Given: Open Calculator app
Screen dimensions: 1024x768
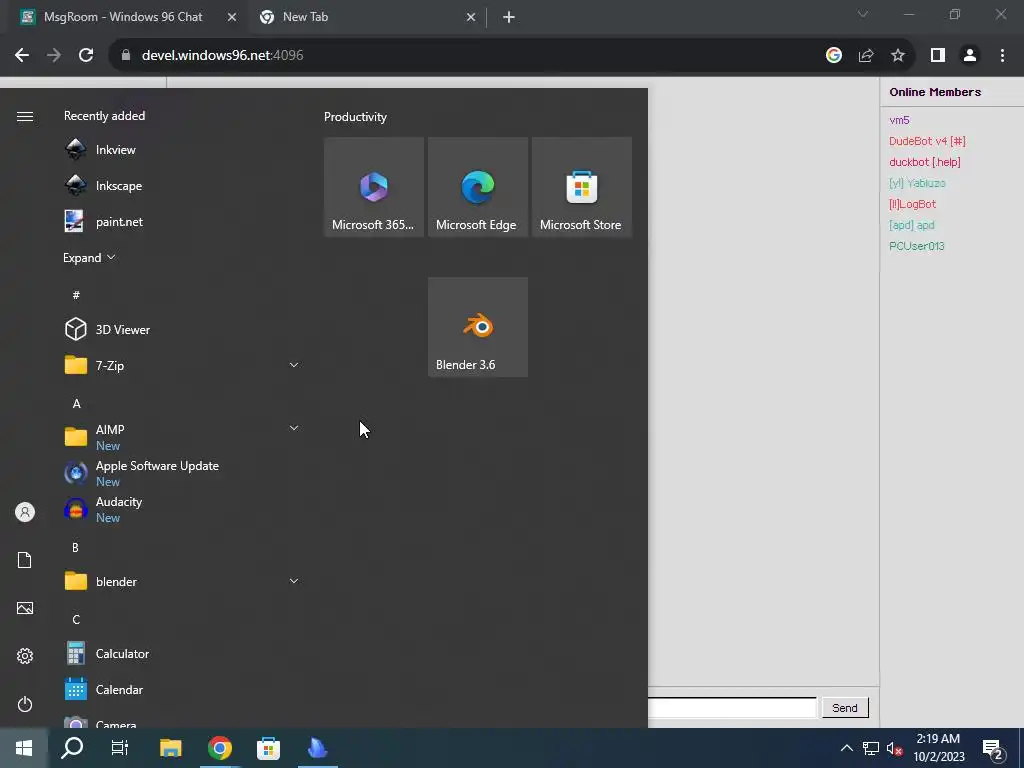Looking at the screenshot, I should (x=182, y=653).
